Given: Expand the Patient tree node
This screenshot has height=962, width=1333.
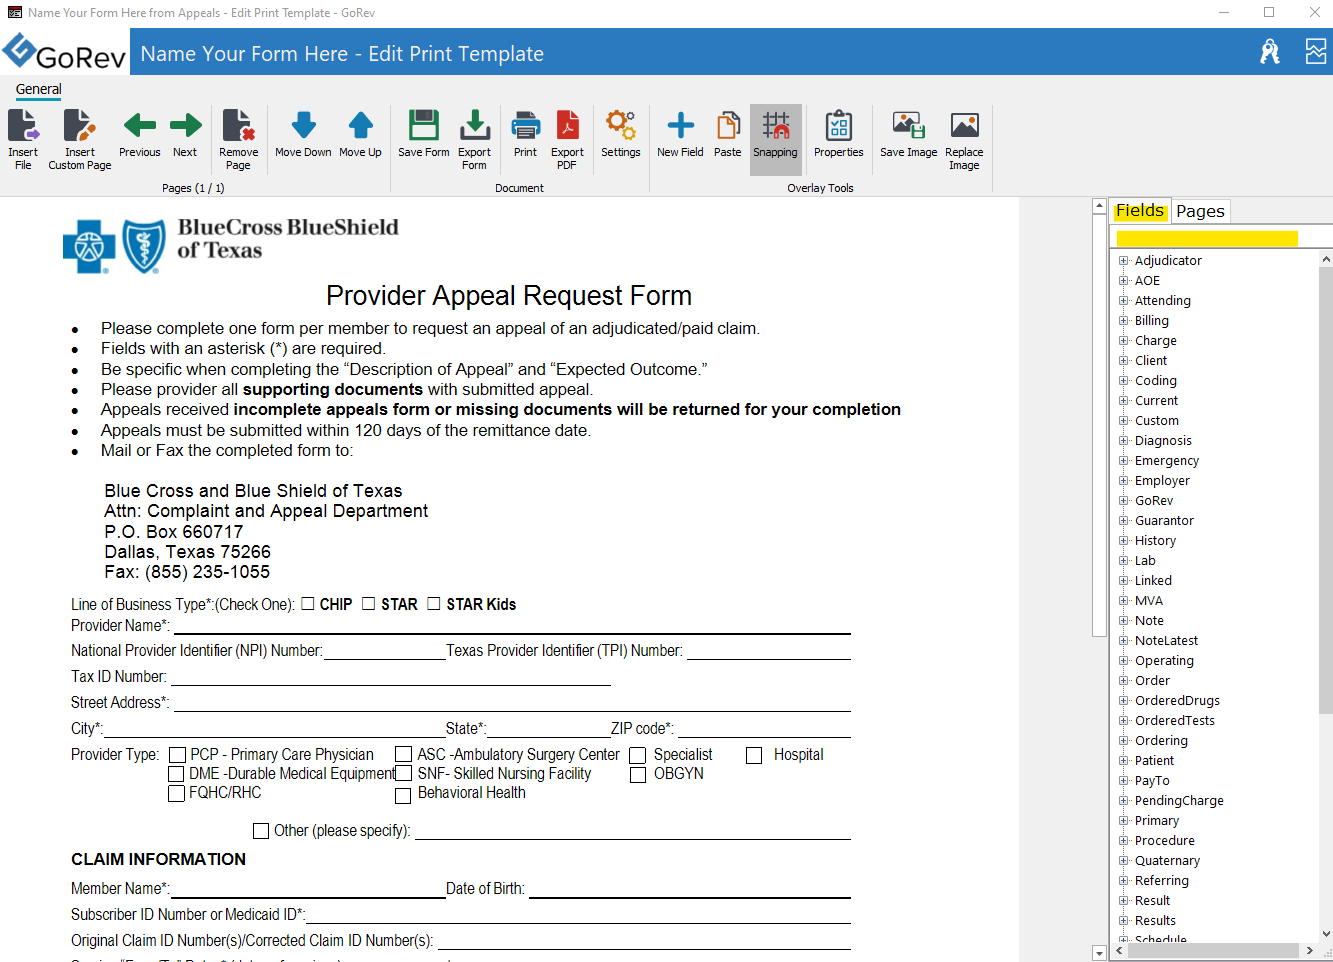Looking at the screenshot, I should click(x=1123, y=761).
